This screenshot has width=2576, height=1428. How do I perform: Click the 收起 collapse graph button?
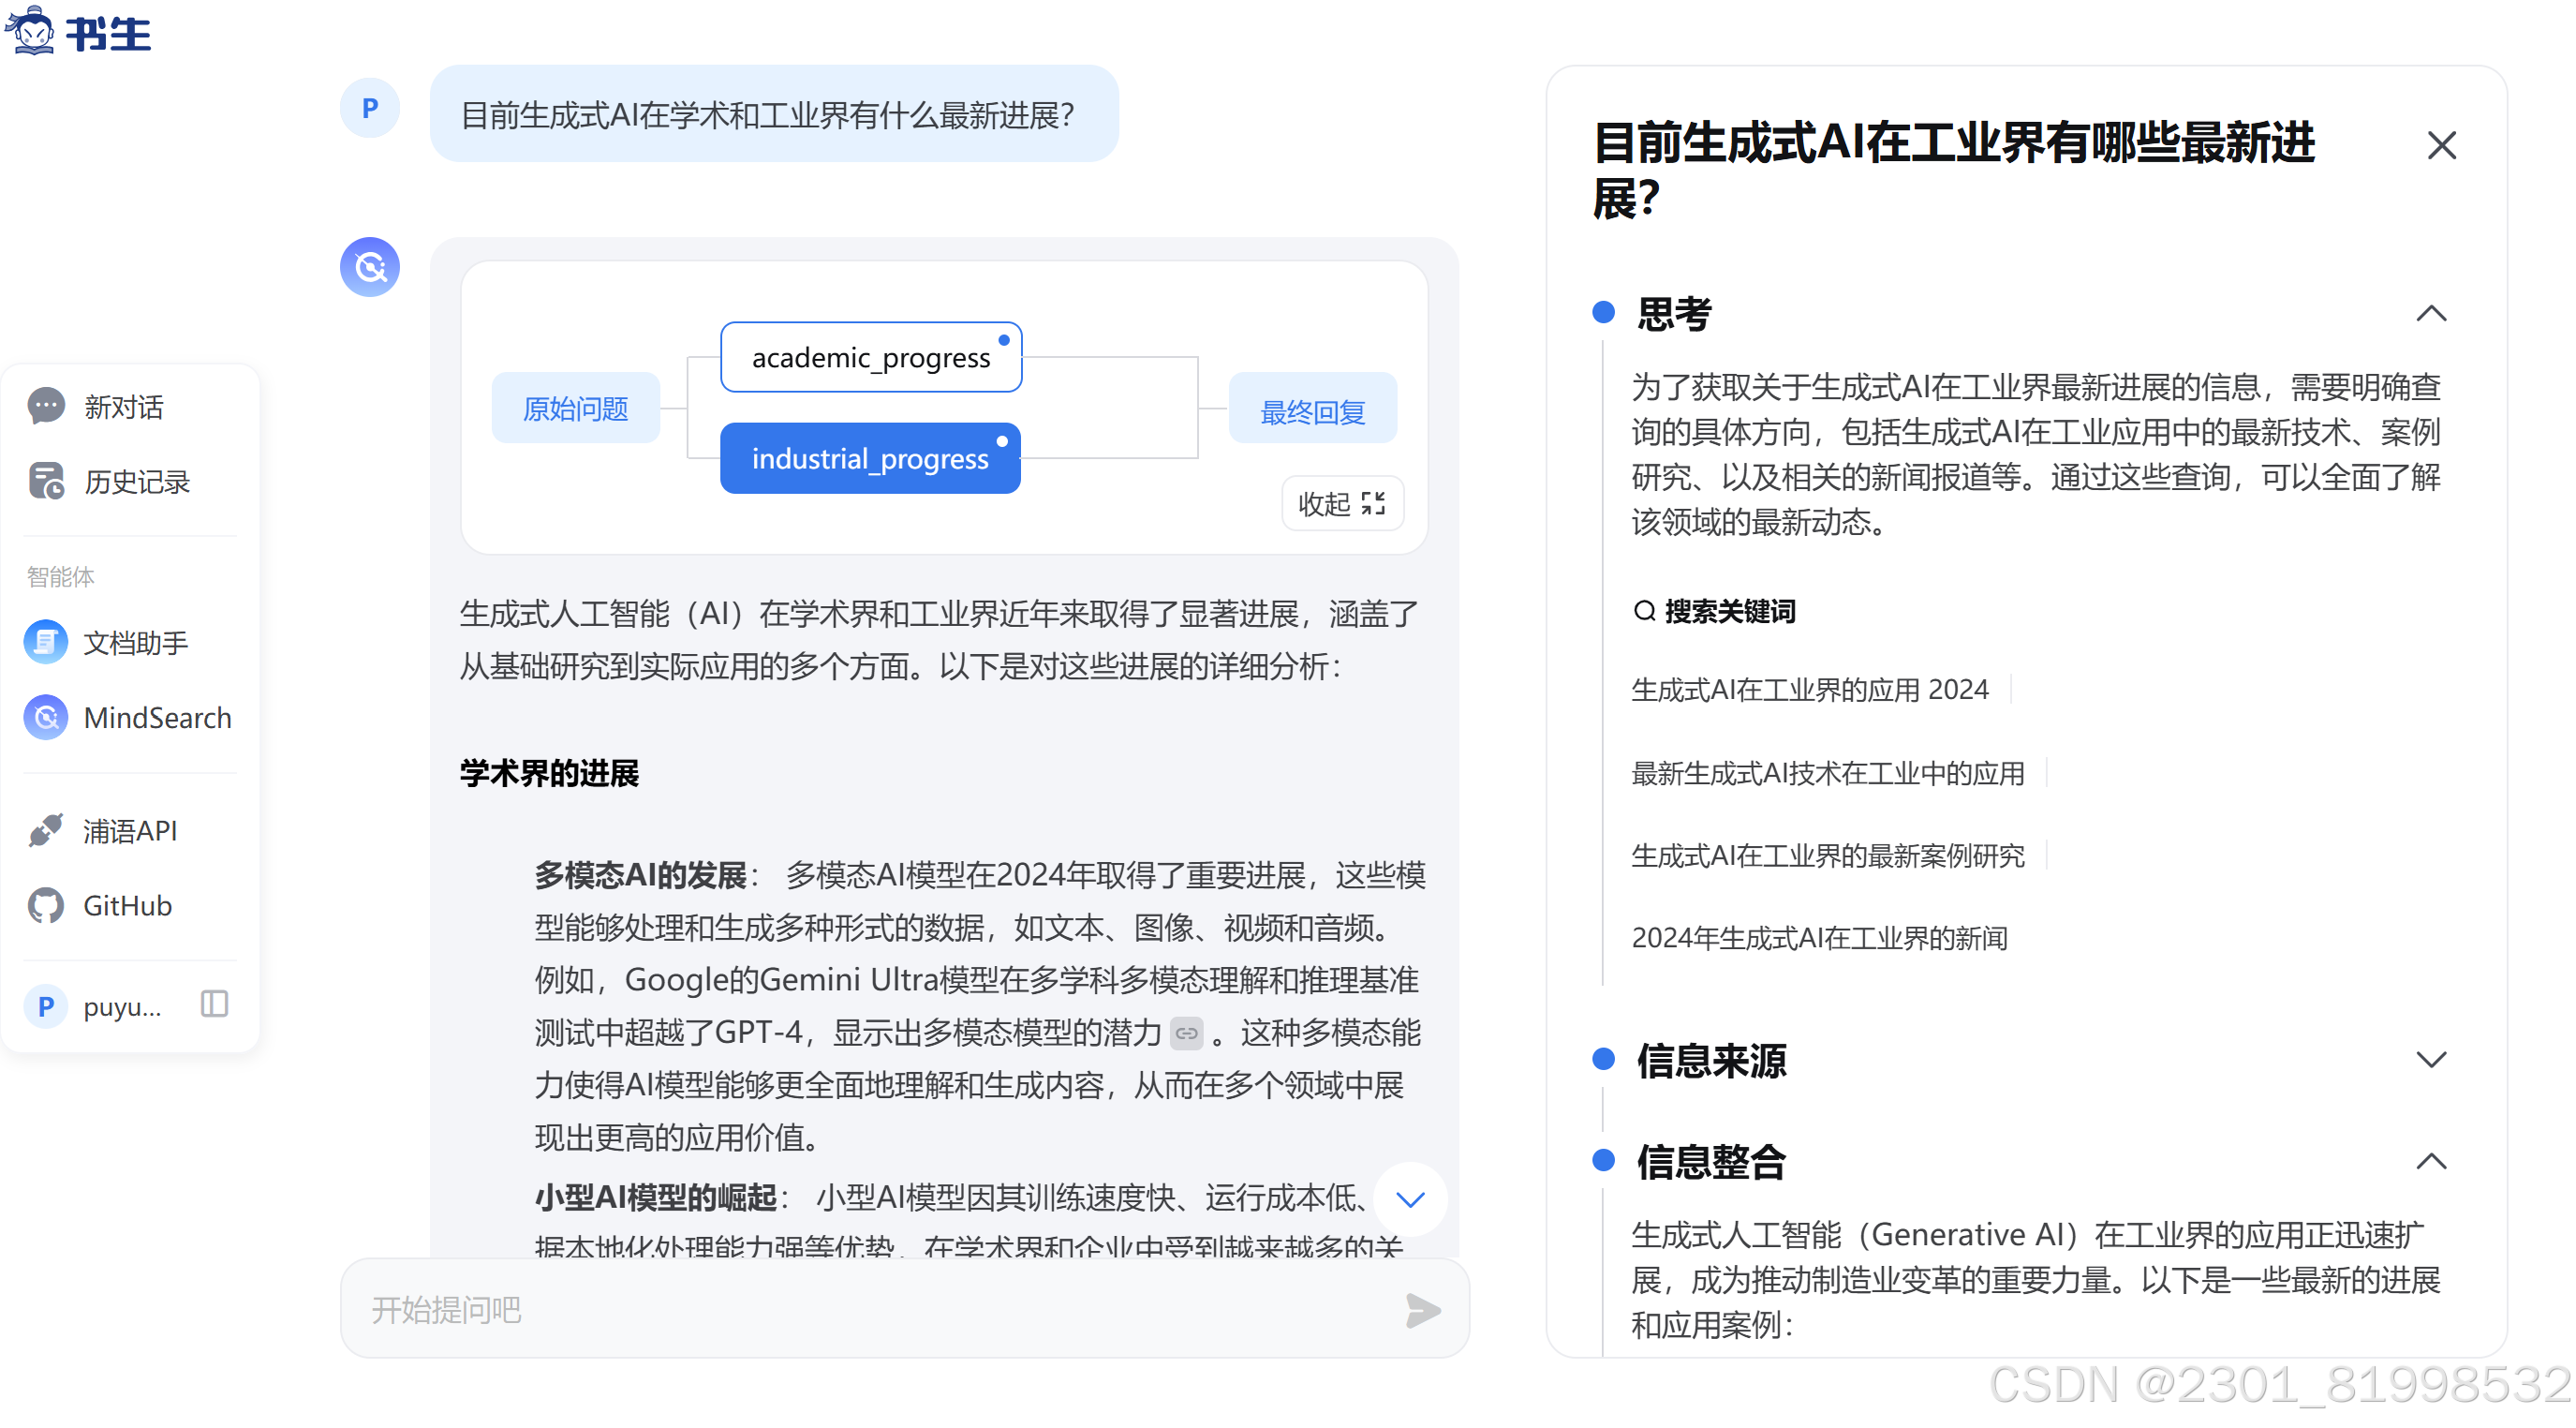pos(1342,504)
